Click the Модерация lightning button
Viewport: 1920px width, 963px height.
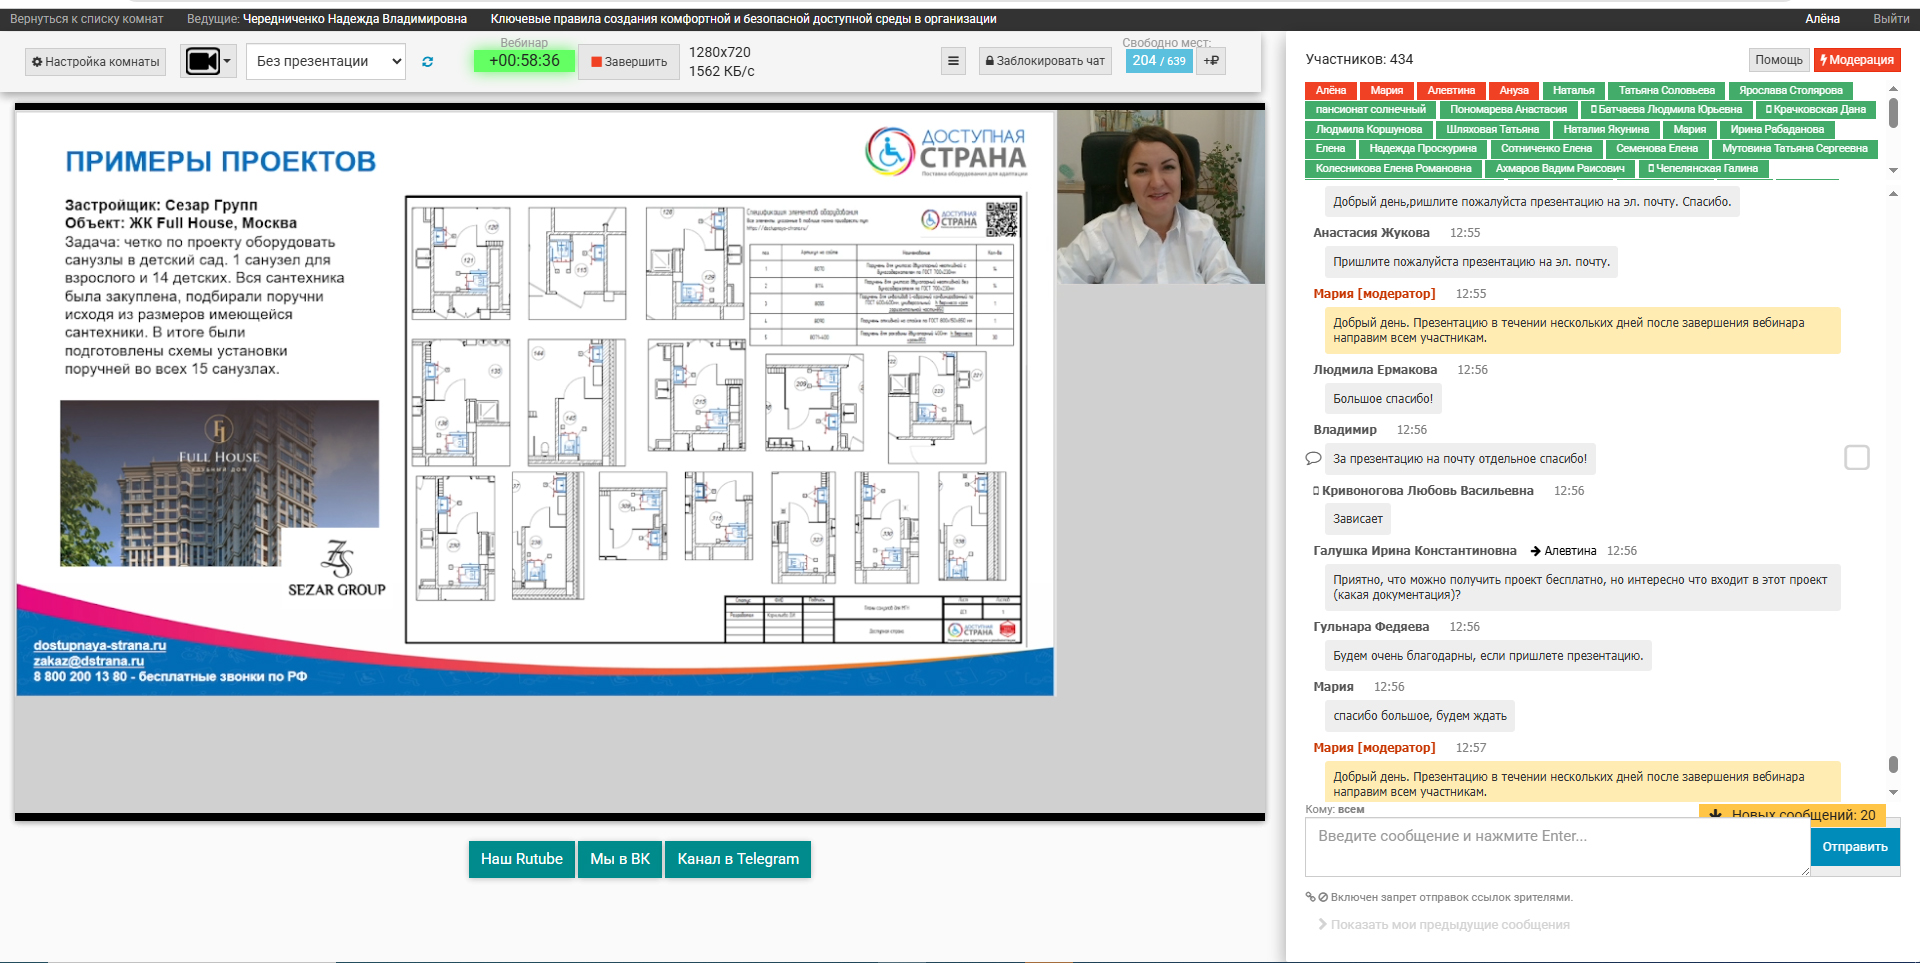tap(1857, 60)
